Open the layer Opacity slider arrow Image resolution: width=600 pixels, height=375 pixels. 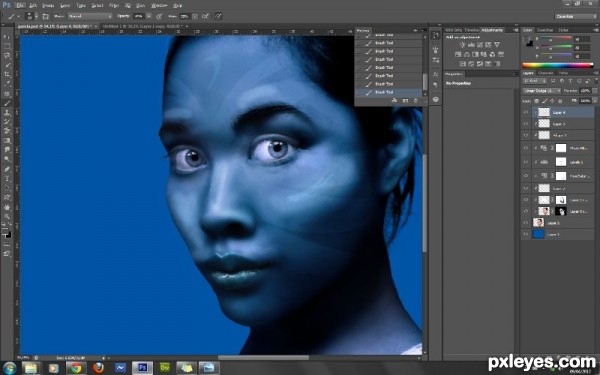pos(594,91)
